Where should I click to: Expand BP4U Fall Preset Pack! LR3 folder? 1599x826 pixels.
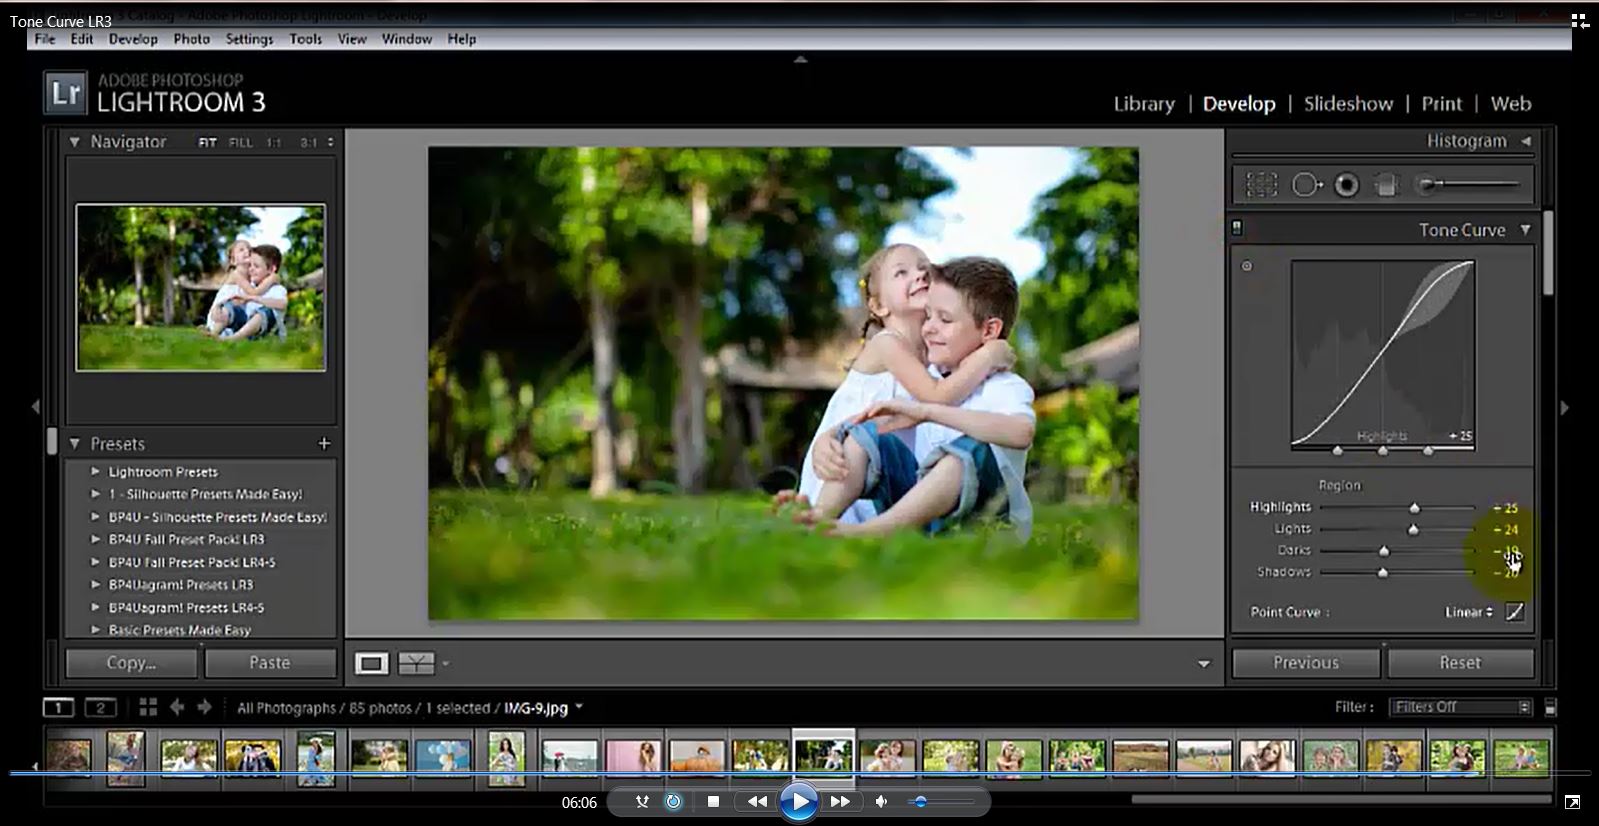pos(95,539)
